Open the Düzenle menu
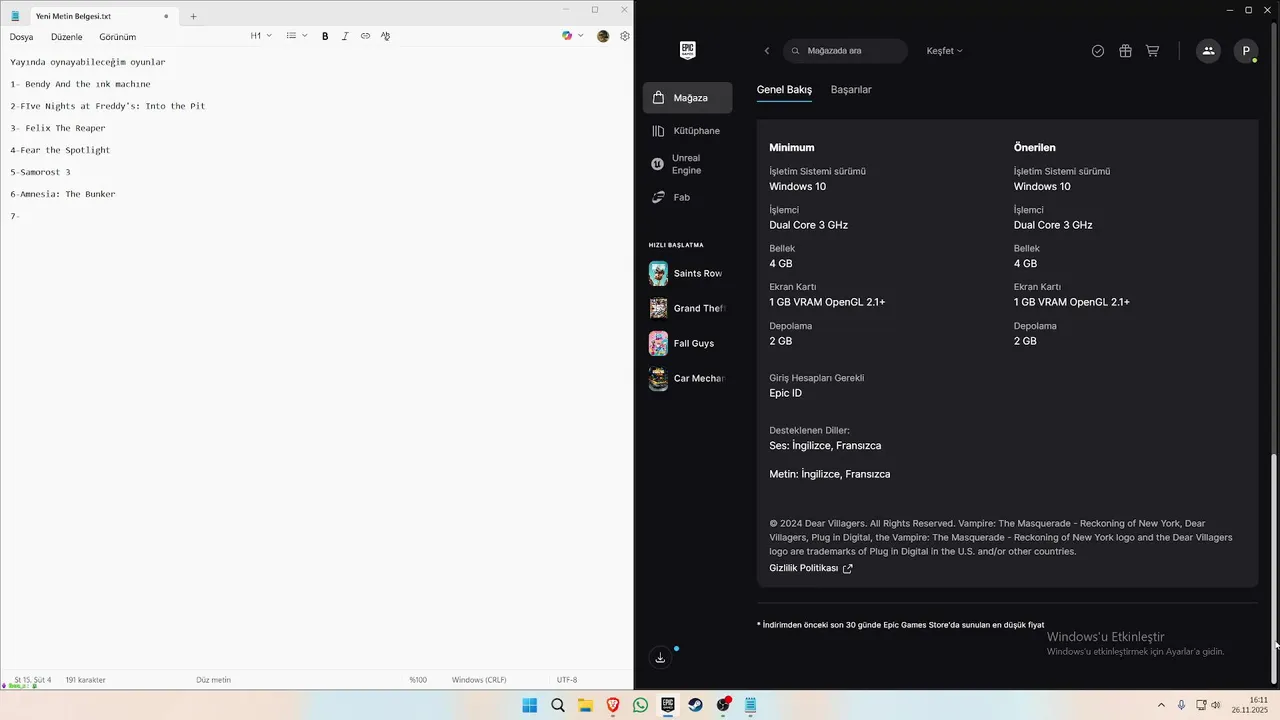The height and width of the screenshot is (720, 1280). click(x=66, y=37)
